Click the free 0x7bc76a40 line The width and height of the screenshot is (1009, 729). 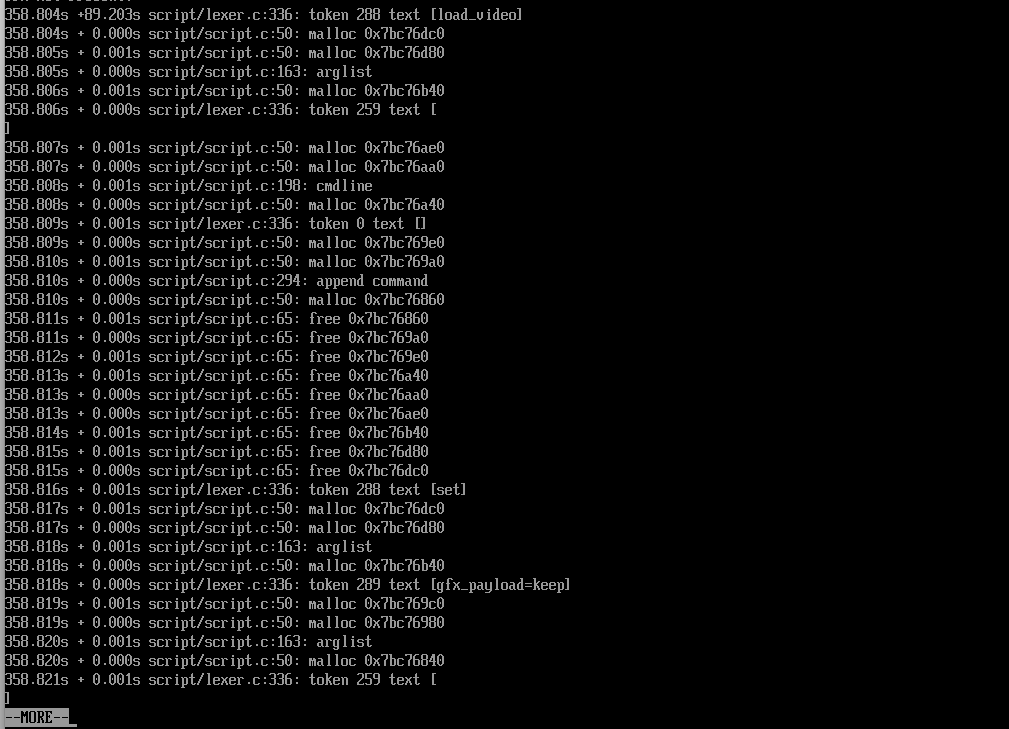[216, 376]
